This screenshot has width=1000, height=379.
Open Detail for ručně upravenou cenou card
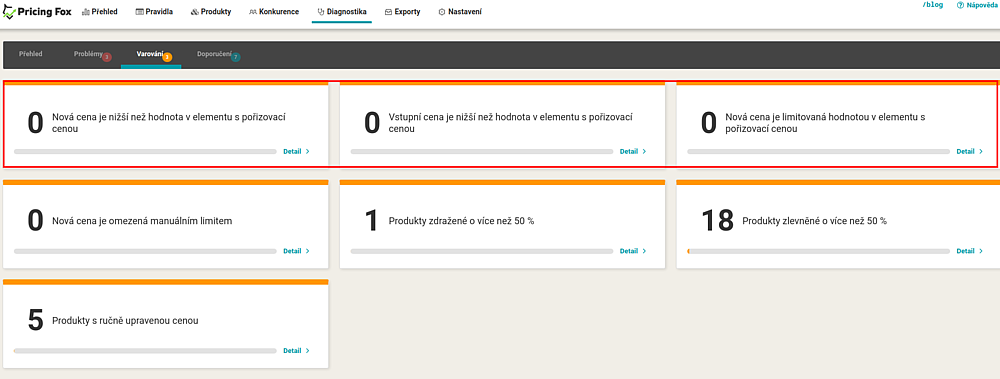tap(297, 350)
